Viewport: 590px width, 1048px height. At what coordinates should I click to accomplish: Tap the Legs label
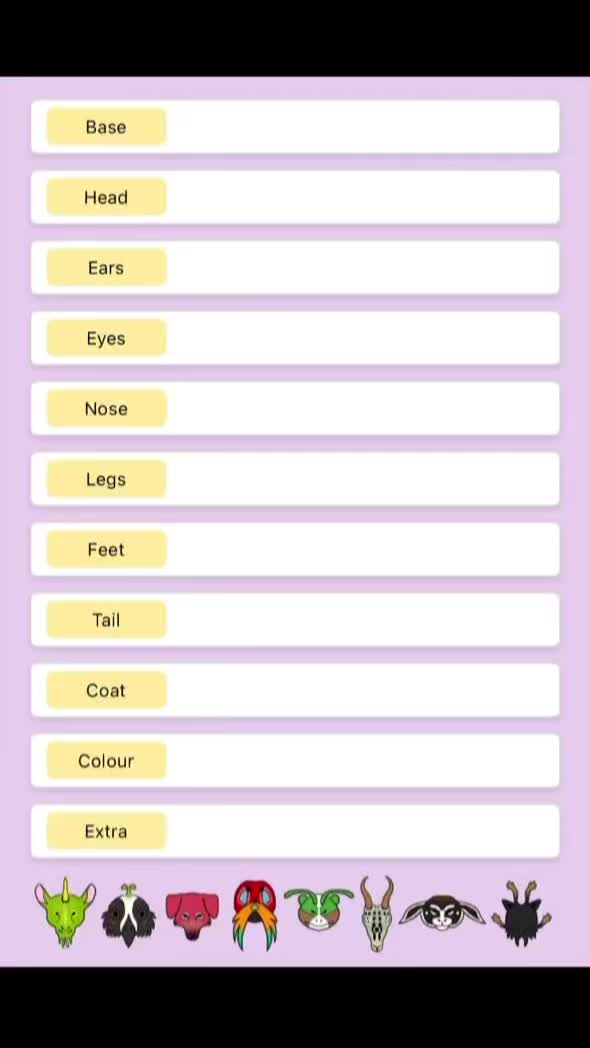click(x=106, y=479)
